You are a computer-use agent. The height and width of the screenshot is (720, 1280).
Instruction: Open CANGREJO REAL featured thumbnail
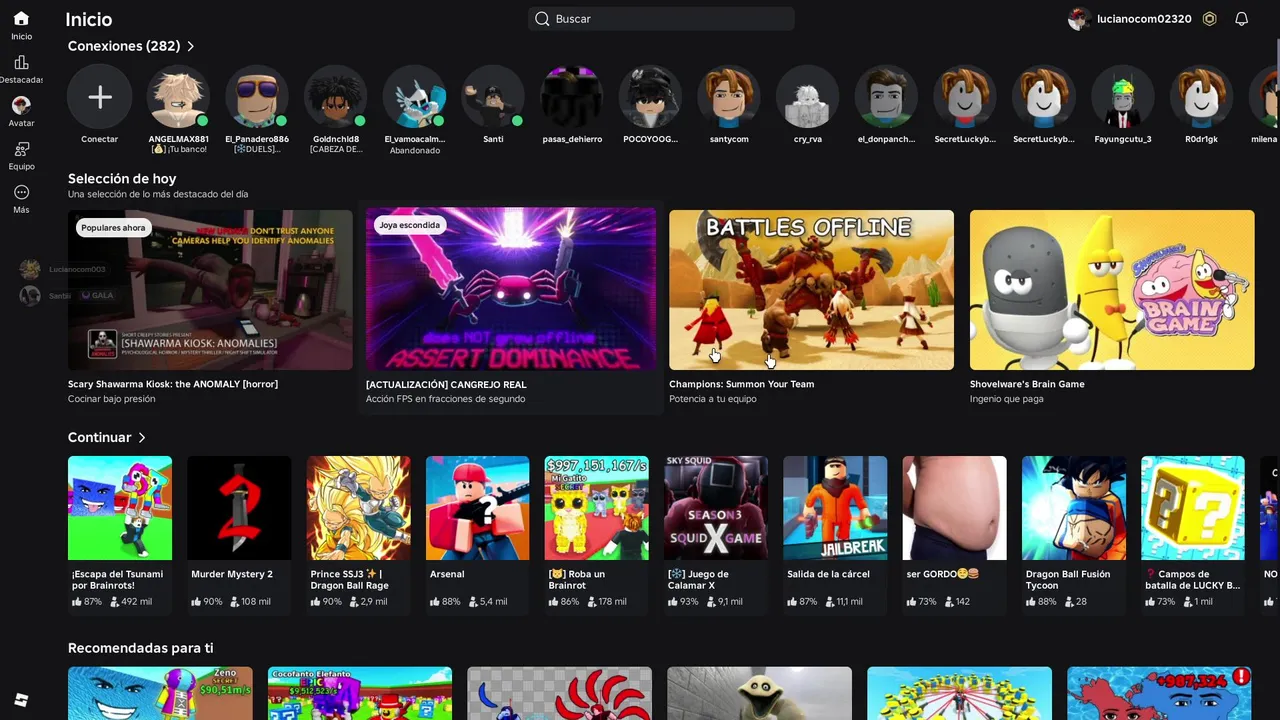tap(511, 290)
